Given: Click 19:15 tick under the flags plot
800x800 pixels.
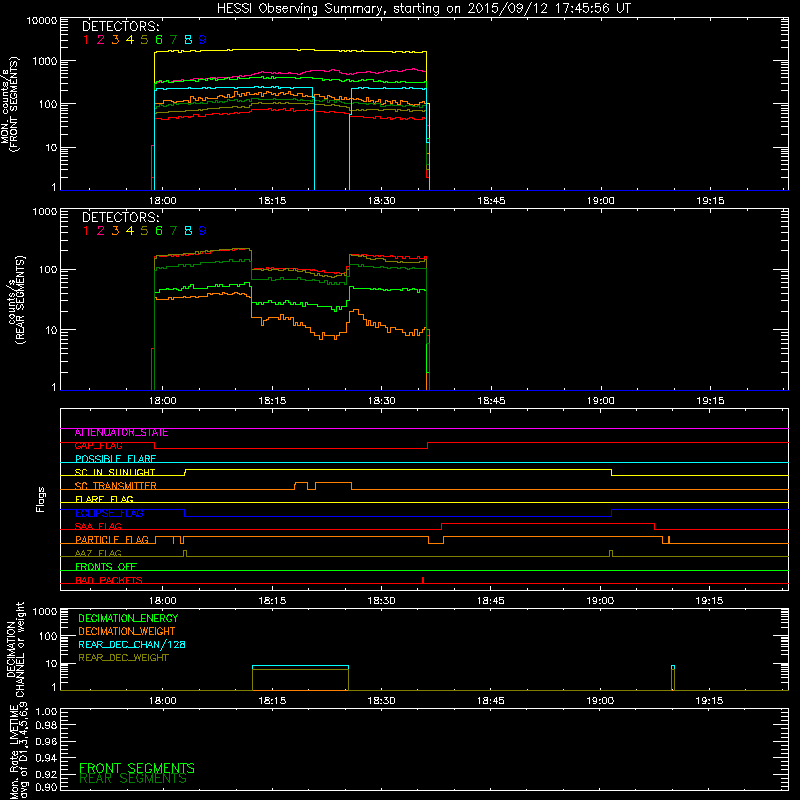Looking at the screenshot, I should [x=710, y=601].
